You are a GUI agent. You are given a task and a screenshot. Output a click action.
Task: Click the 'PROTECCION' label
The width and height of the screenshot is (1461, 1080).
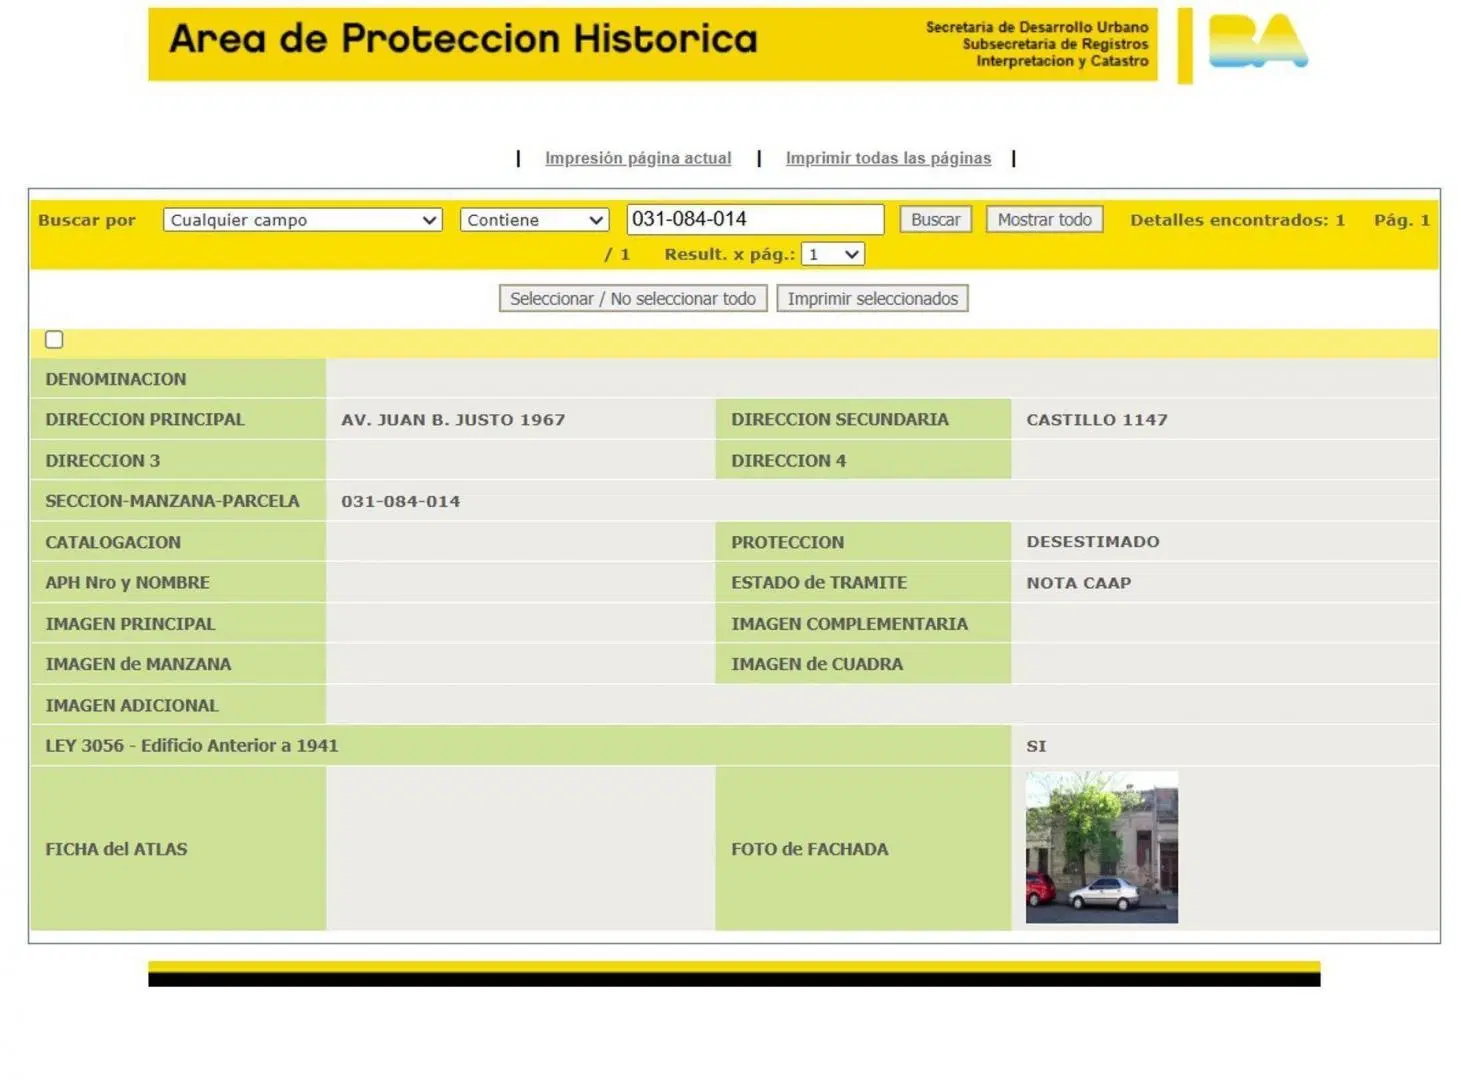(787, 542)
